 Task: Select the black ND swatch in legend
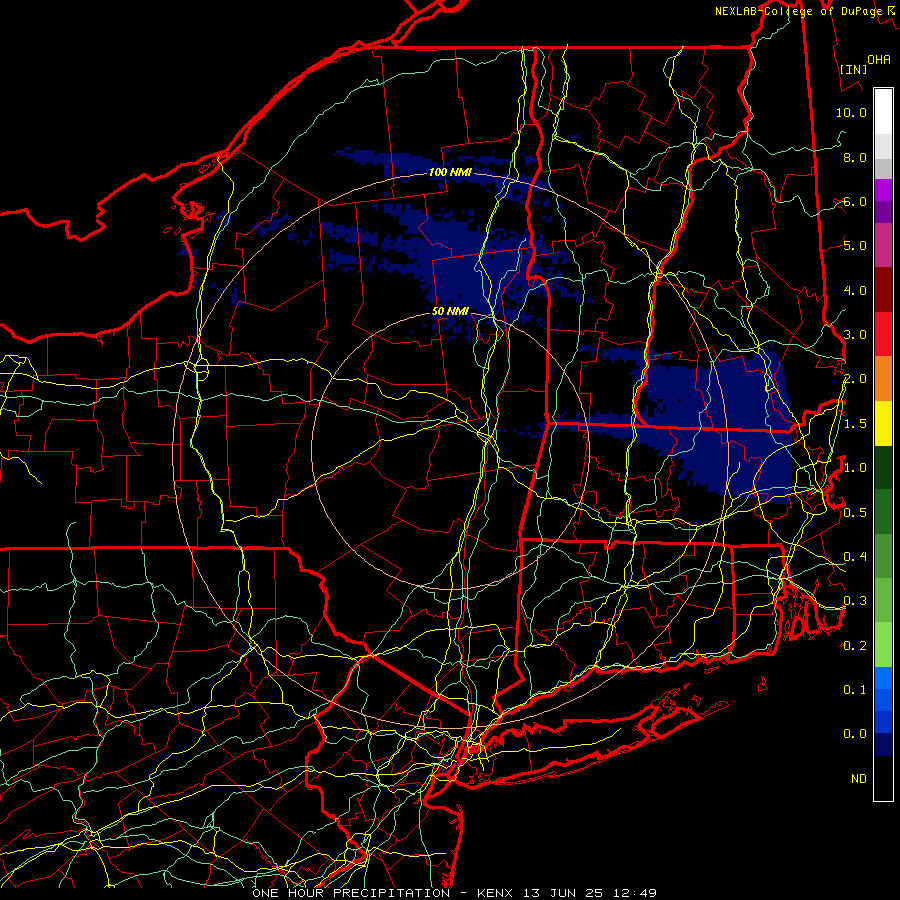point(883,778)
